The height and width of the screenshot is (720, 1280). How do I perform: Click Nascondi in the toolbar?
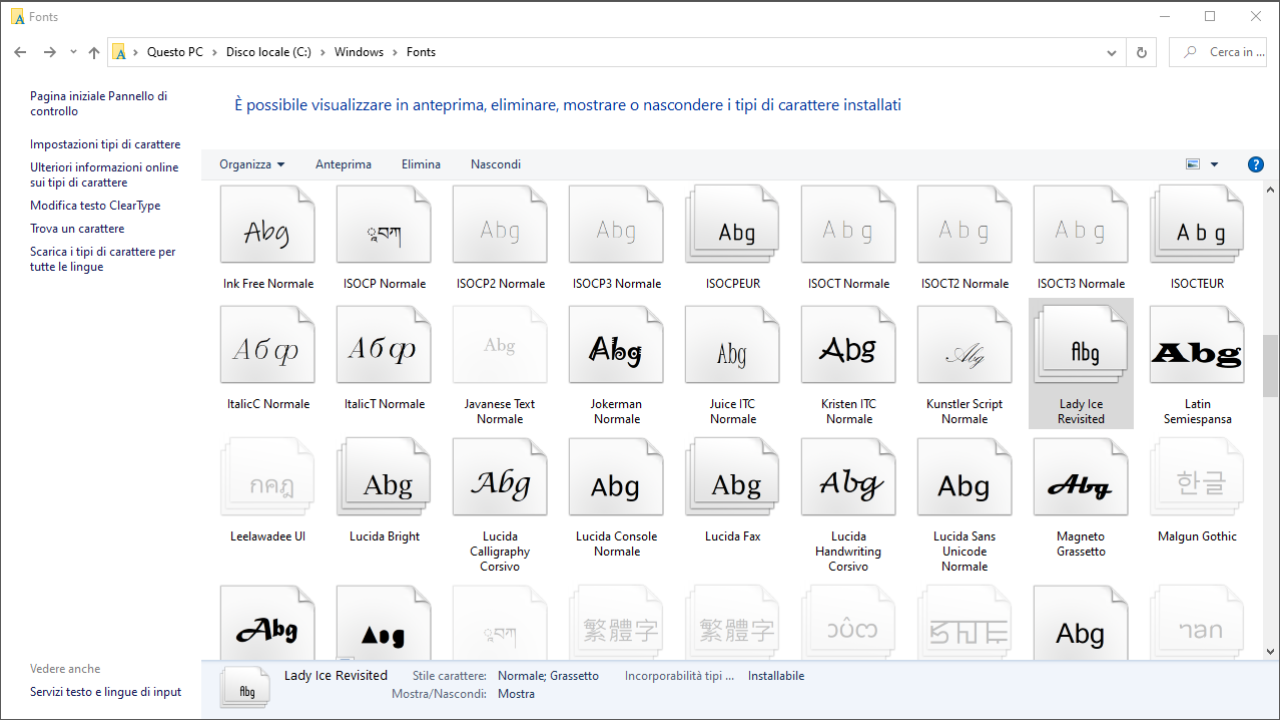[495, 165]
